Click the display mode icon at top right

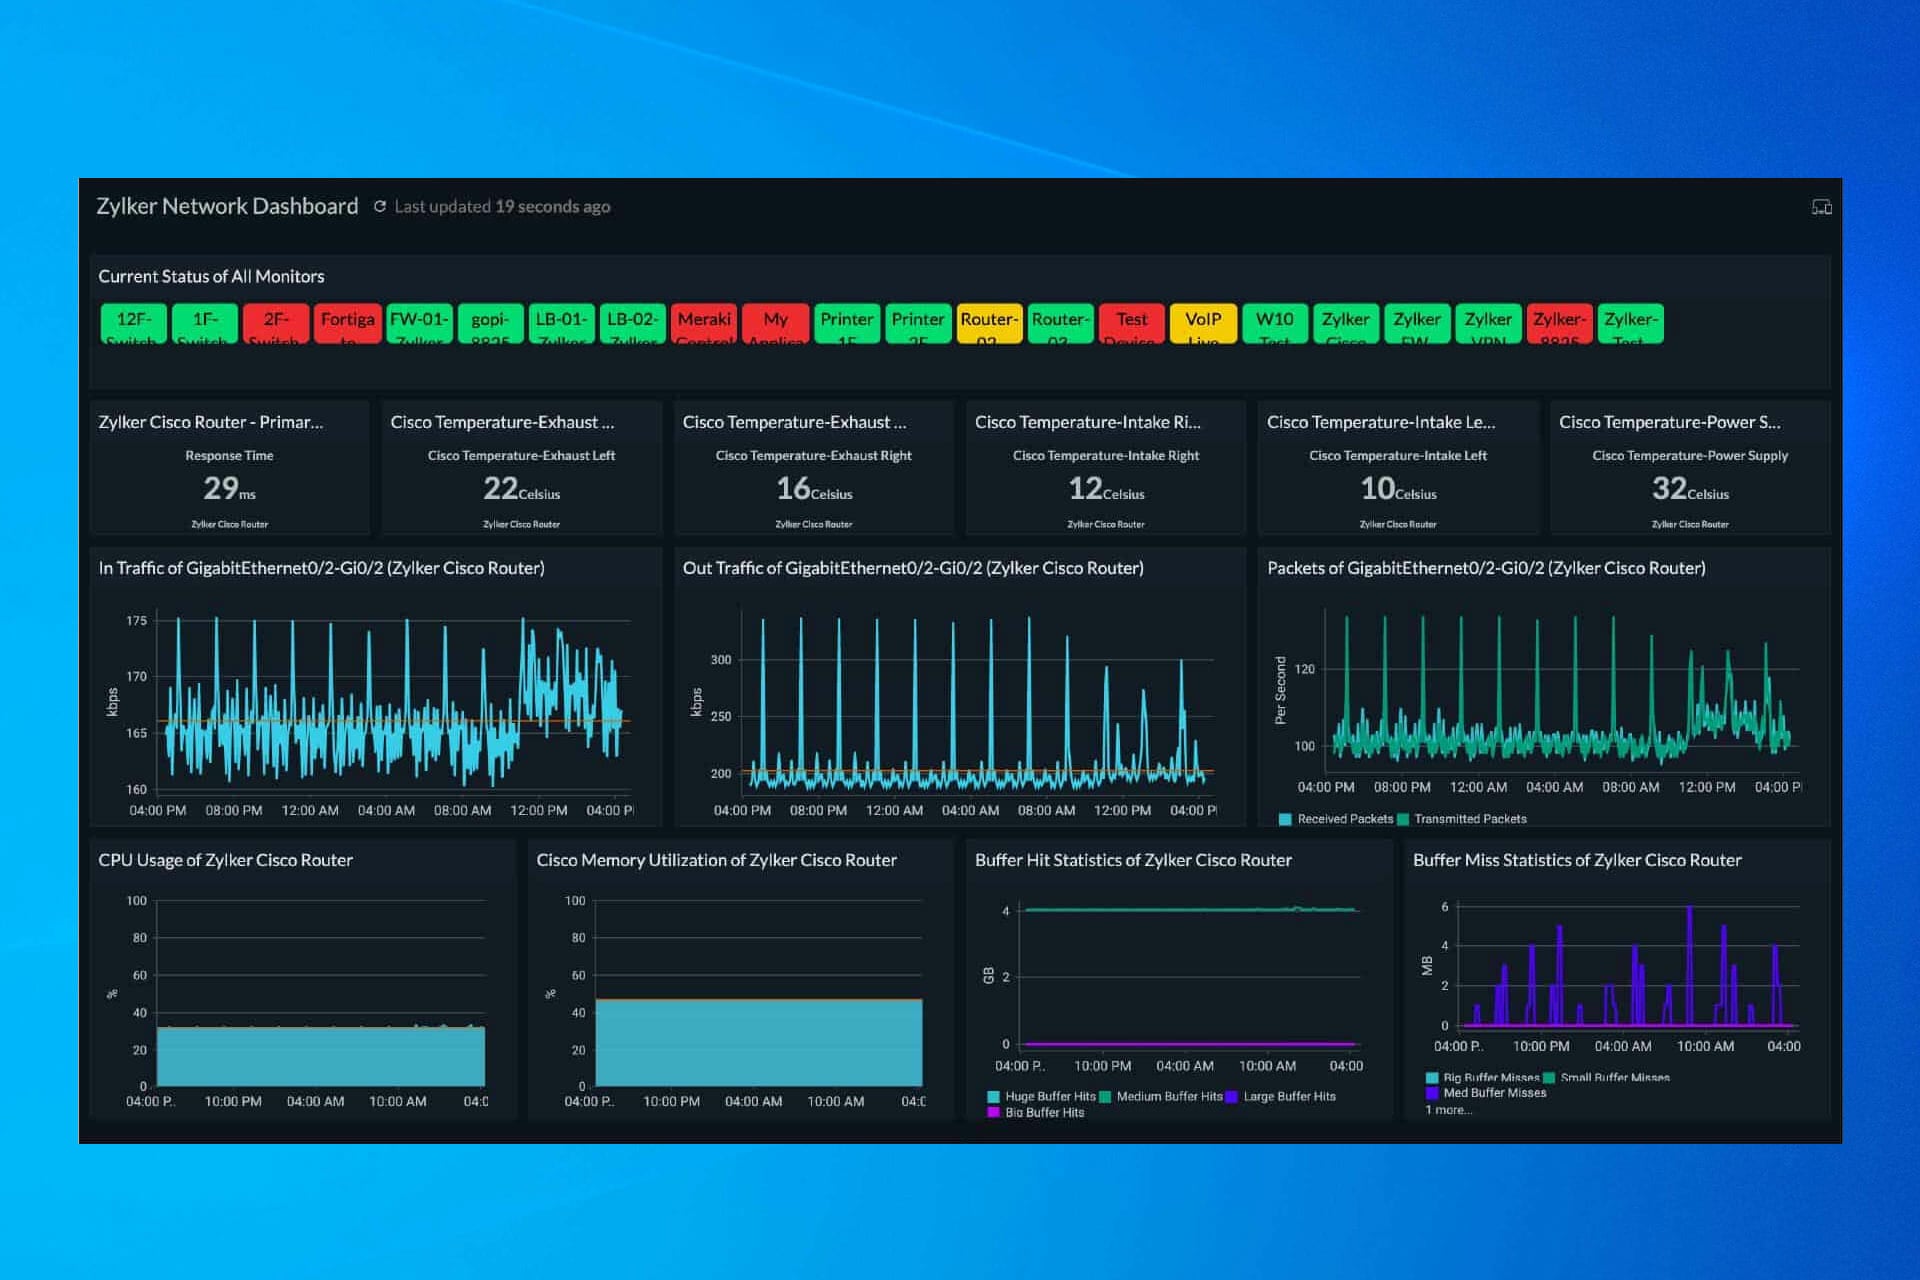coord(1821,207)
